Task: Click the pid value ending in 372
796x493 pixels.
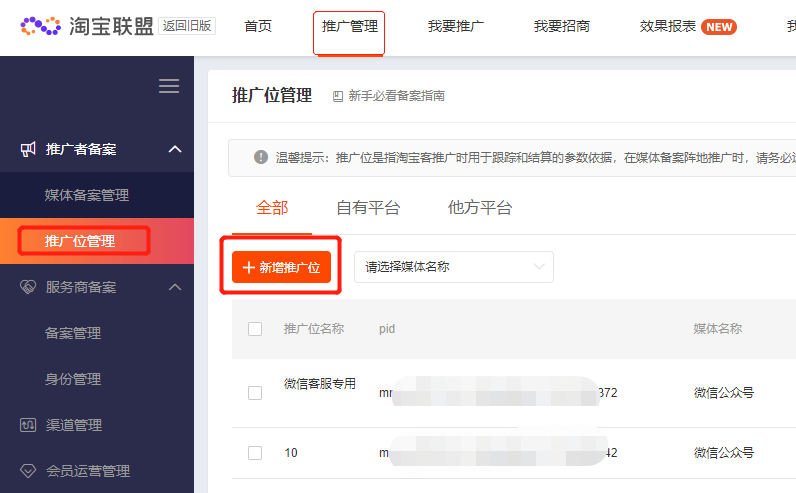Action: pyautogui.click(x=498, y=393)
